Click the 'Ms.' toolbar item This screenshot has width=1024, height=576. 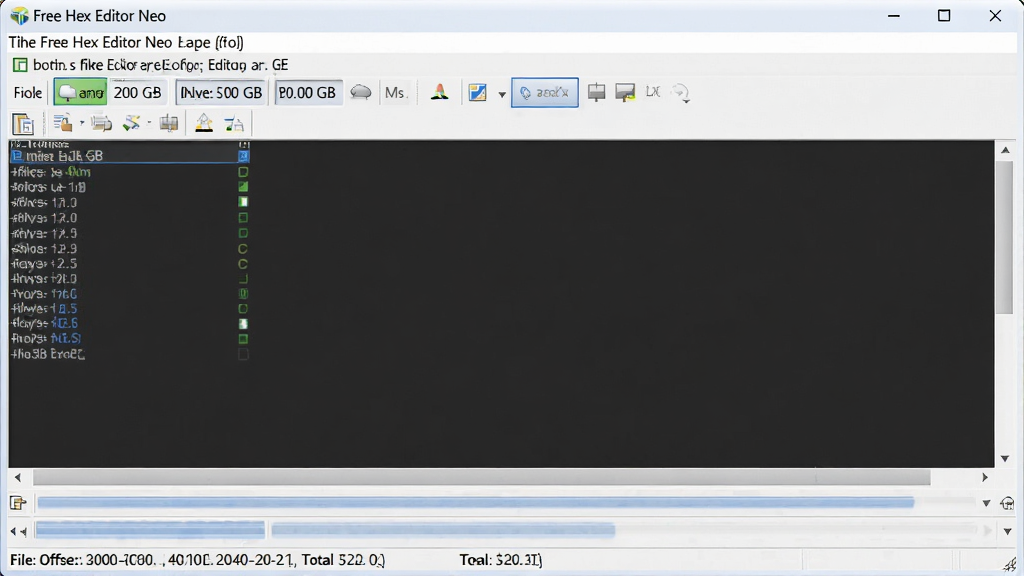[x=395, y=93]
